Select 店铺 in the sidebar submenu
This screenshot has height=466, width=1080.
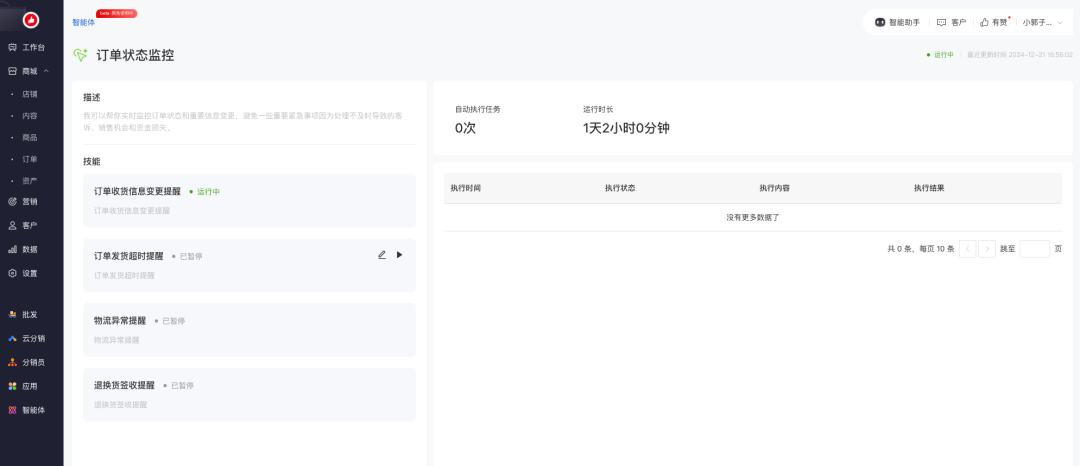30,94
